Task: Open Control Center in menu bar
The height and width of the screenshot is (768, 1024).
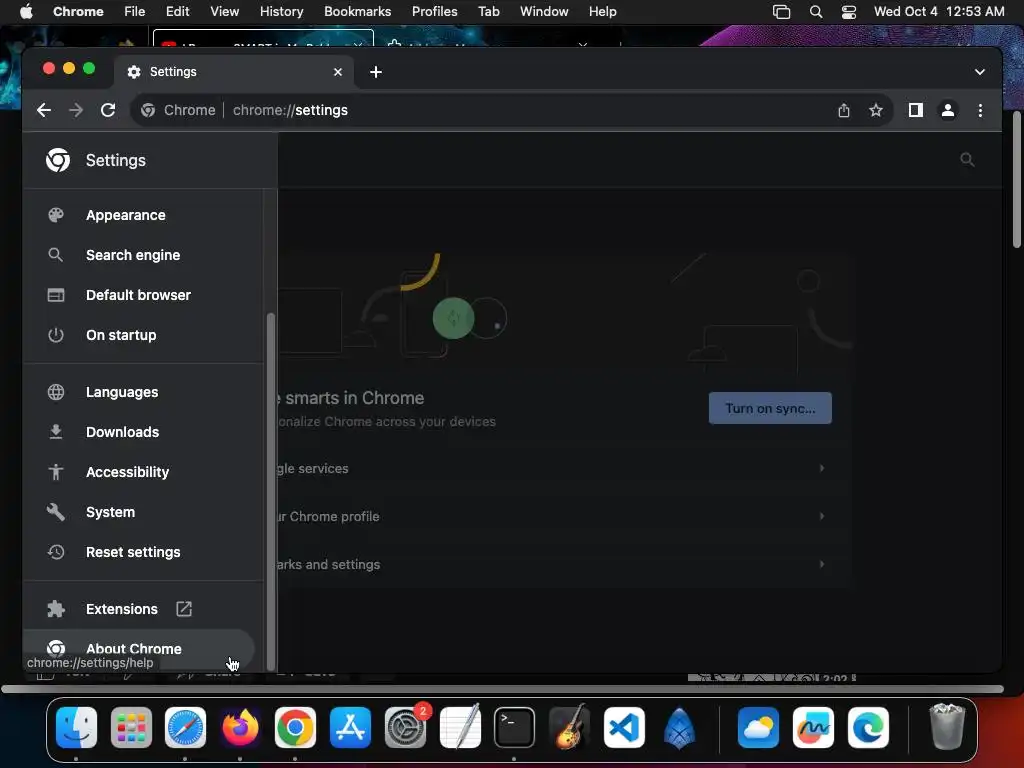Action: click(x=848, y=11)
